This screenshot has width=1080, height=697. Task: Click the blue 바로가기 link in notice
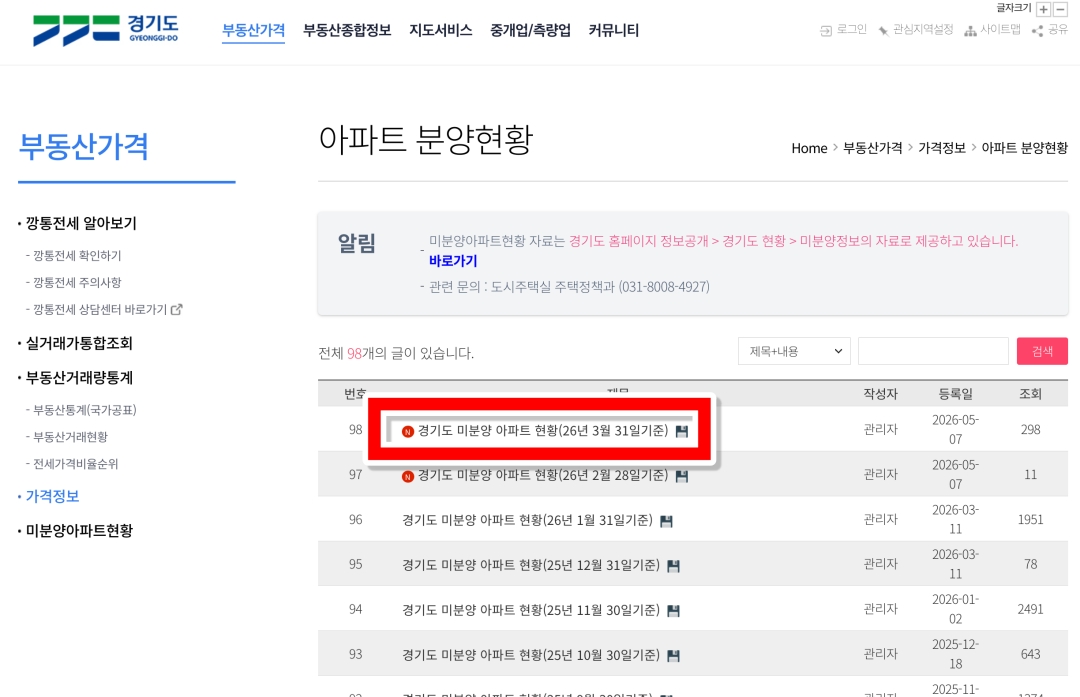click(453, 261)
